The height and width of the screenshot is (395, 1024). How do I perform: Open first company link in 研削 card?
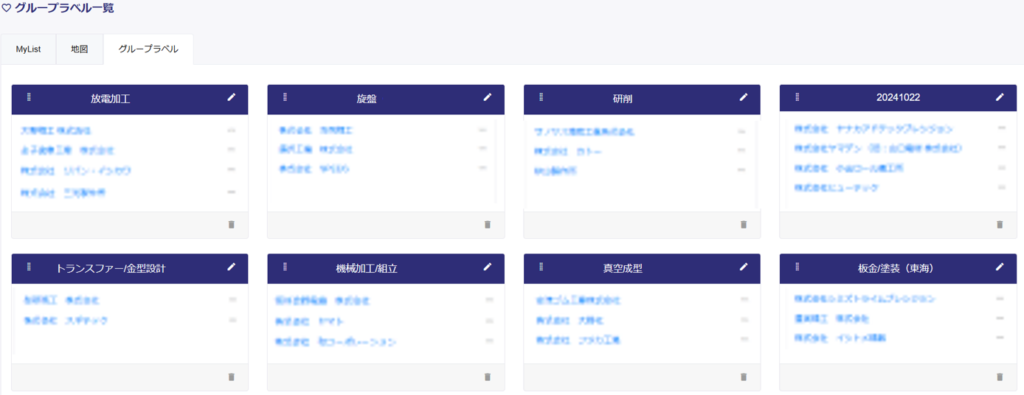click(584, 132)
